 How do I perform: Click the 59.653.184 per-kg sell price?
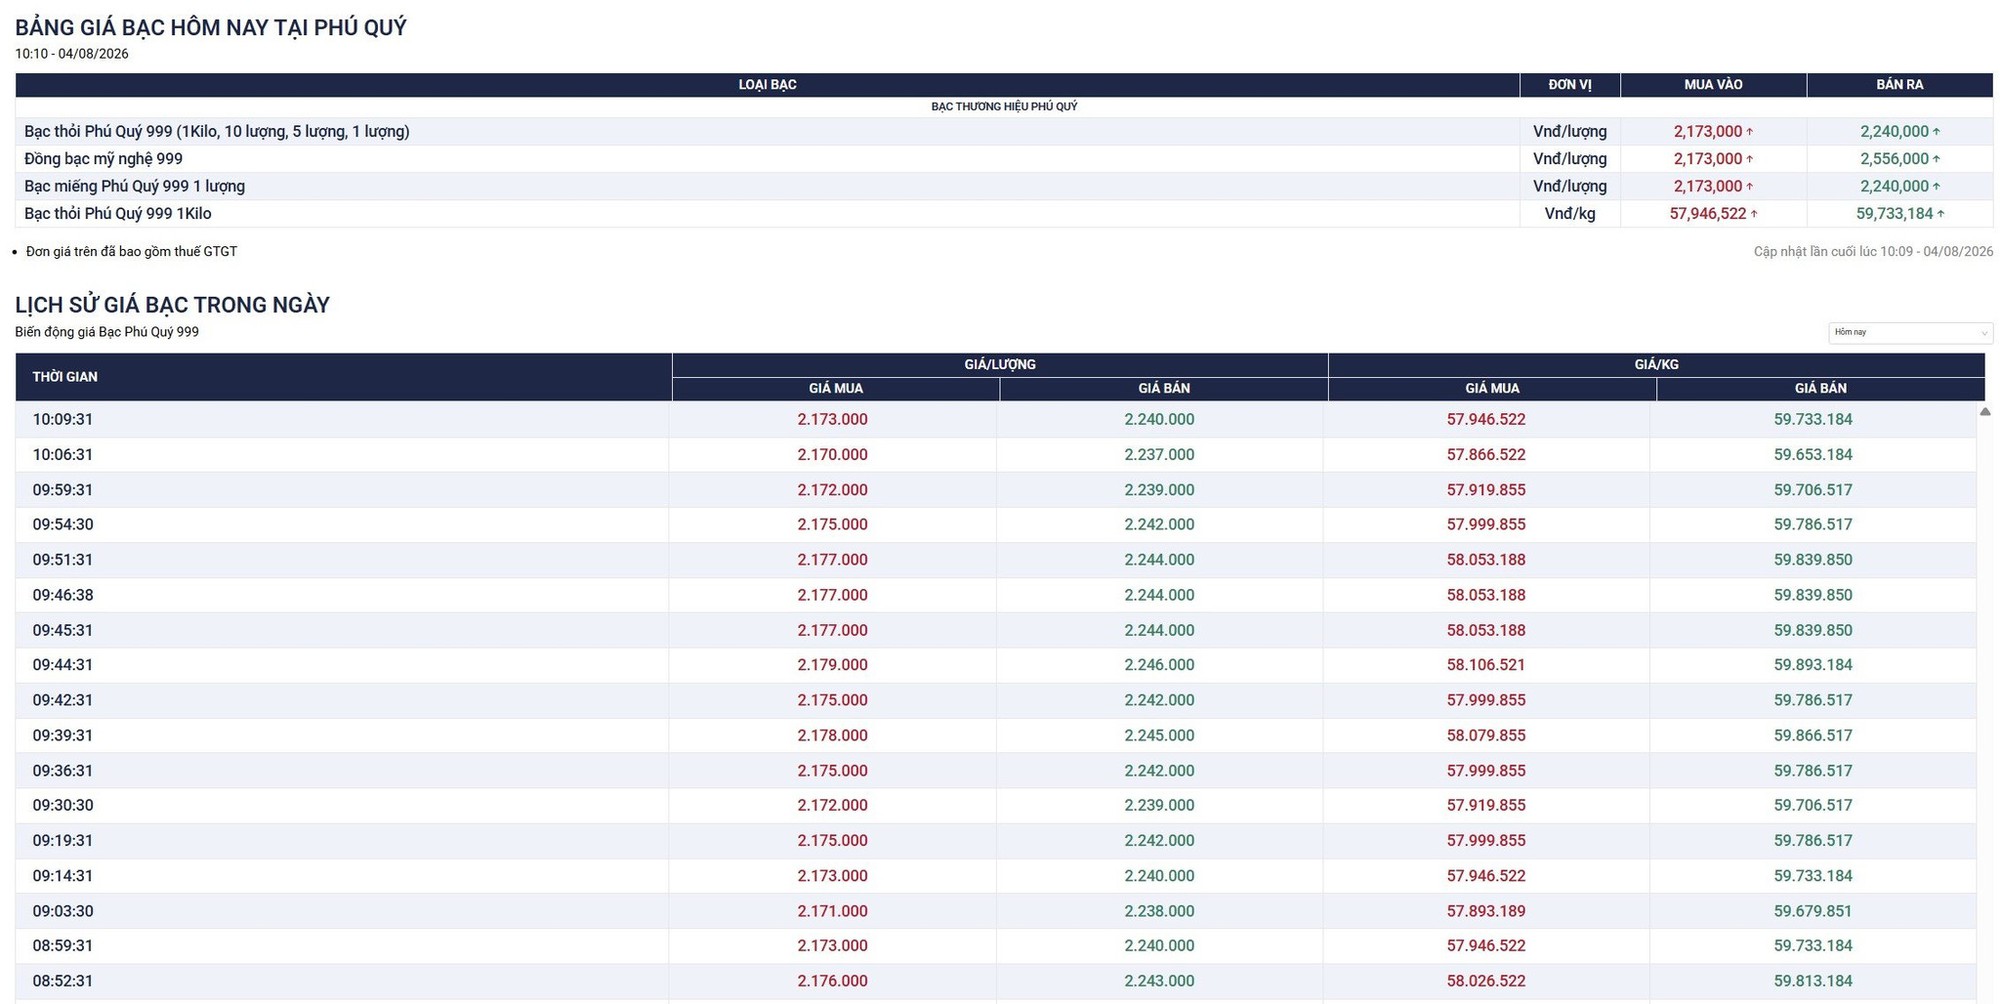pyautogui.click(x=1814, y=455)
